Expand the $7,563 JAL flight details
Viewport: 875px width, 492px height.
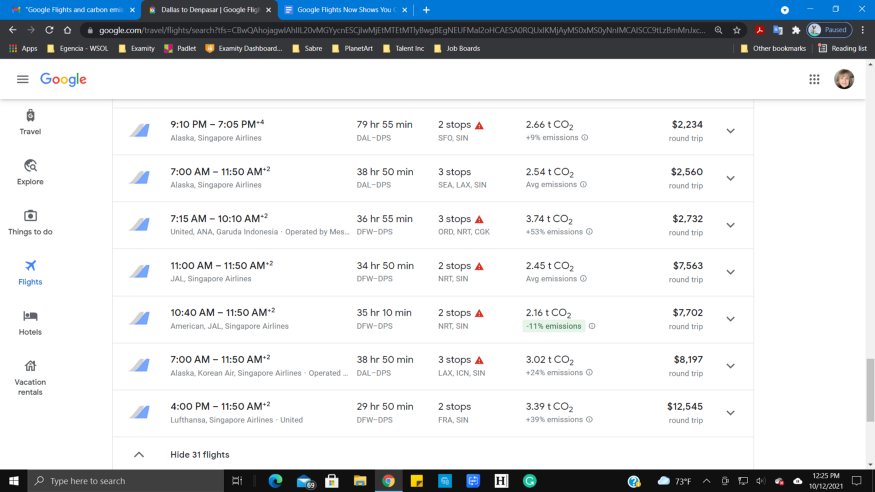[730, 272]
